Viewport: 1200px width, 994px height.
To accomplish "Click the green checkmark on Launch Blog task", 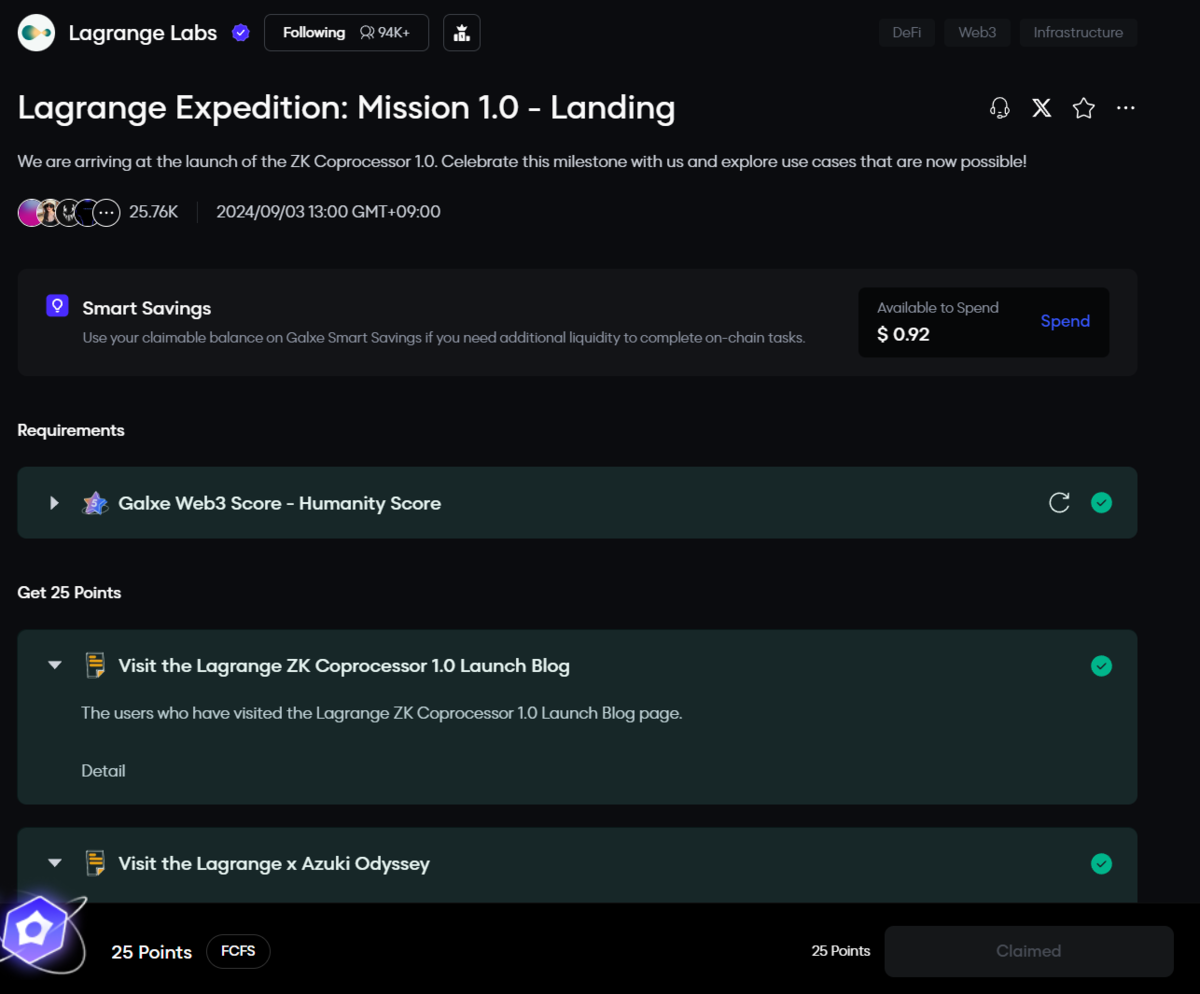I will pos(1101,666).
